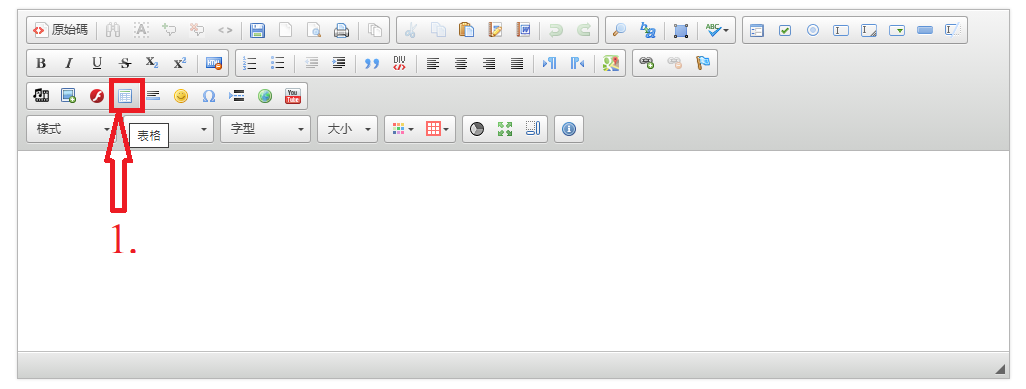Click the Table (表格) insert icon
The width and height of the screenshot is (1026, 389).
click(125, 96)
